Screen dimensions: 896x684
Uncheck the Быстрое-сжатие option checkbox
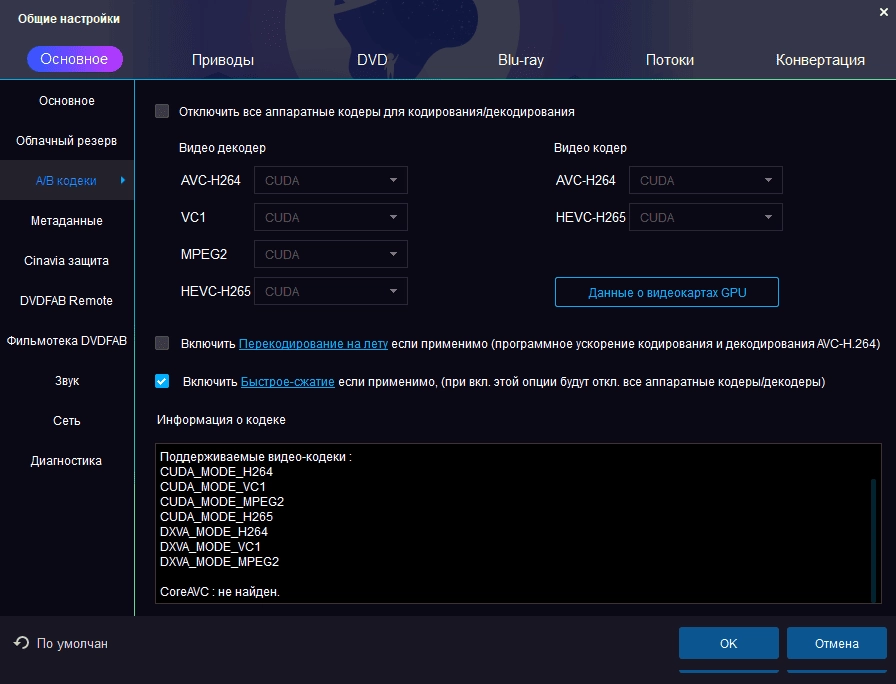pyautogui.click(x=162, y=381)
